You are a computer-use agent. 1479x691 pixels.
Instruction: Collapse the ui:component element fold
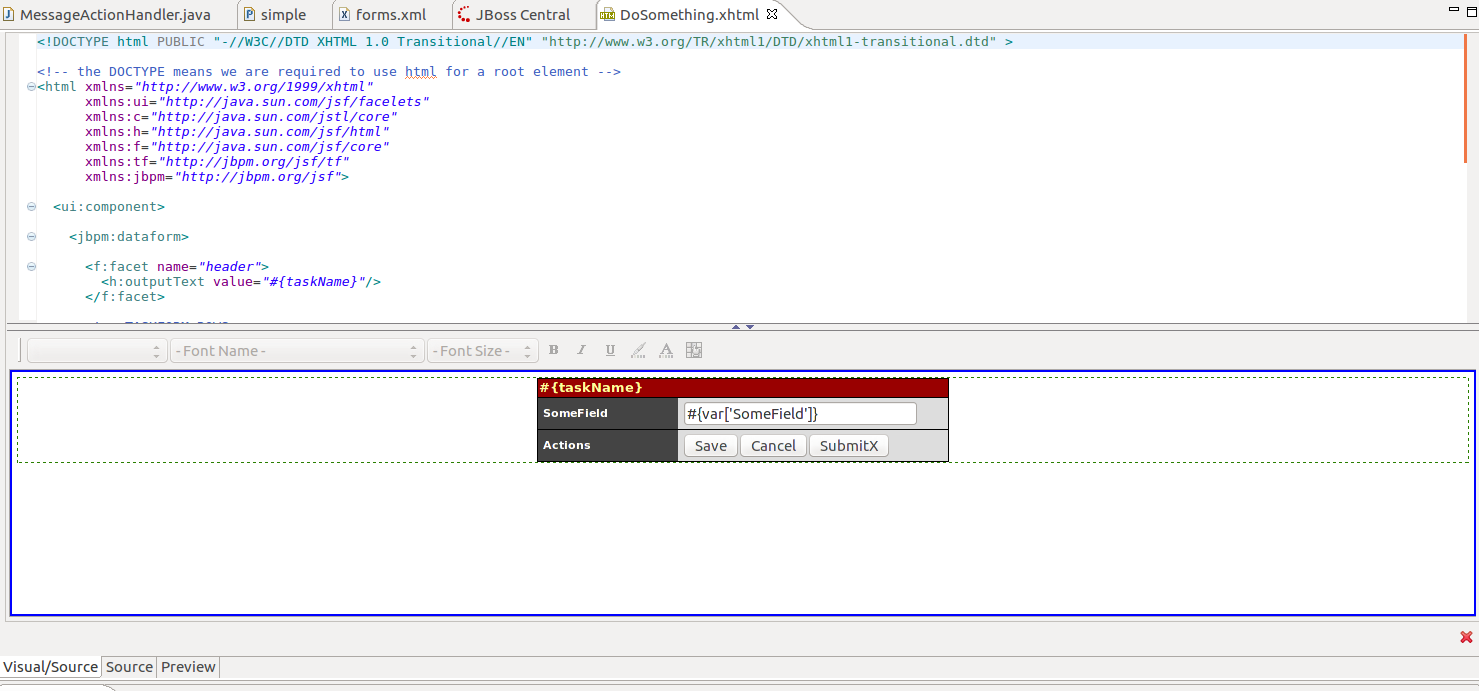[31, 207]
